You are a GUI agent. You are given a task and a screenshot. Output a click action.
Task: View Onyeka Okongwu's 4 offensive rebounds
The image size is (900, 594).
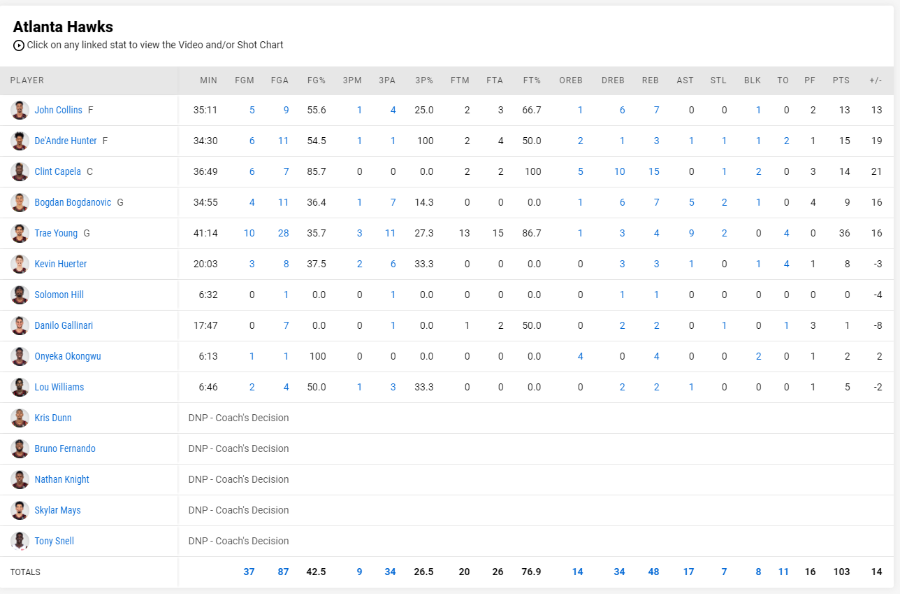pyautogui.click(x=580, y=356)
